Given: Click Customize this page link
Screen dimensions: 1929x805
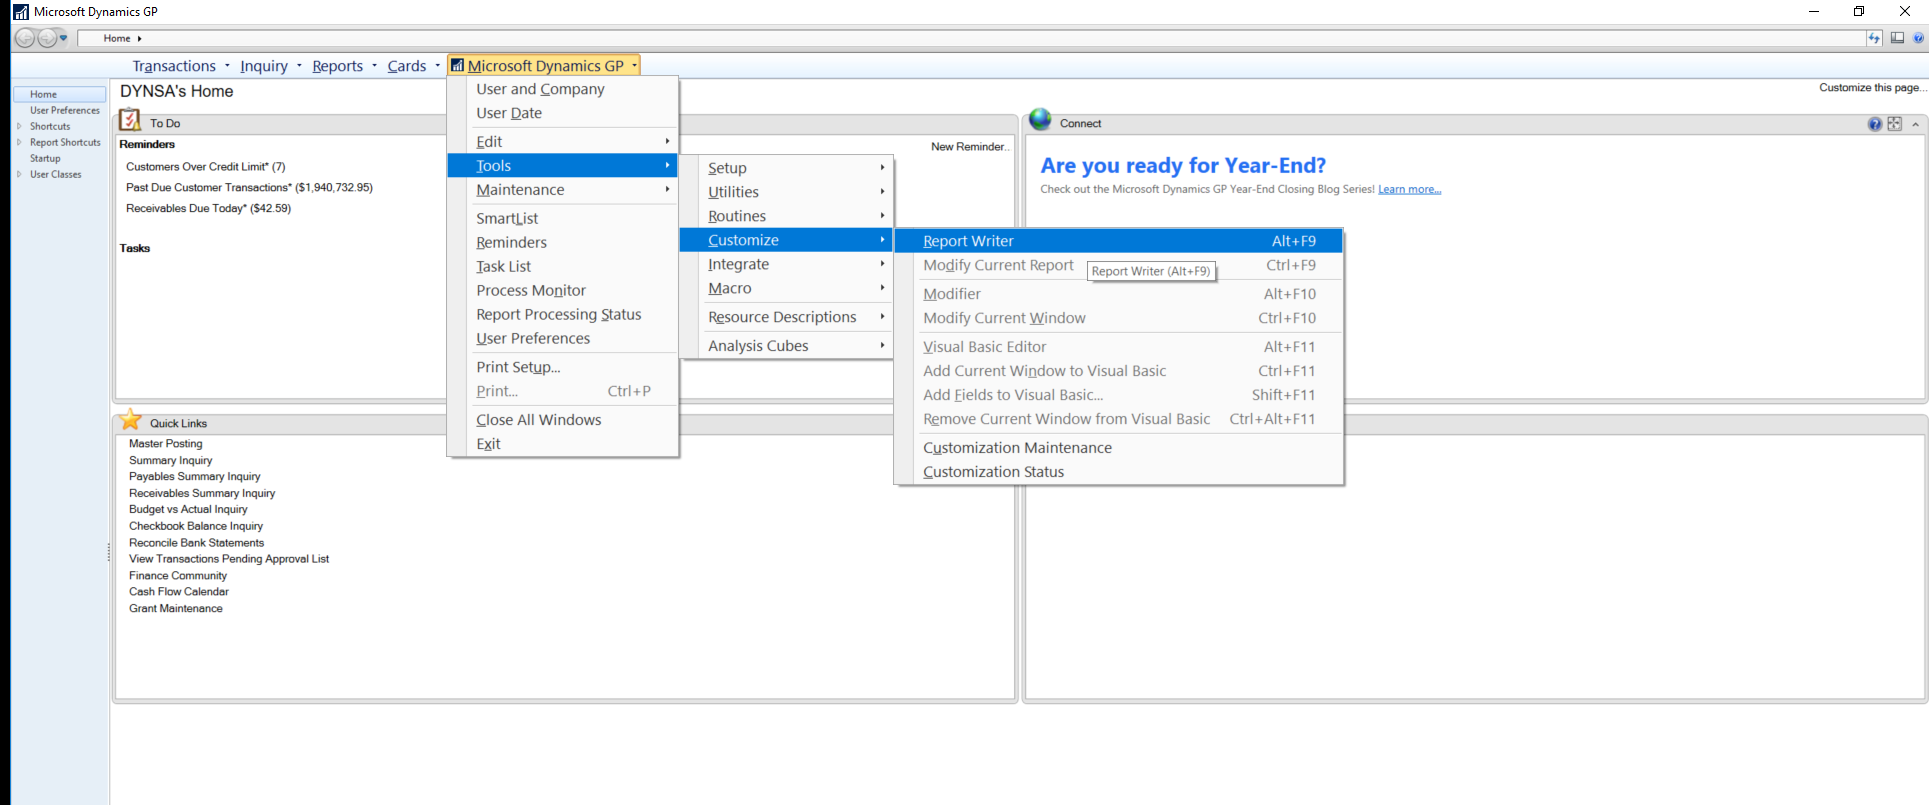Looking at the screenshot, I should (1872, 88).
